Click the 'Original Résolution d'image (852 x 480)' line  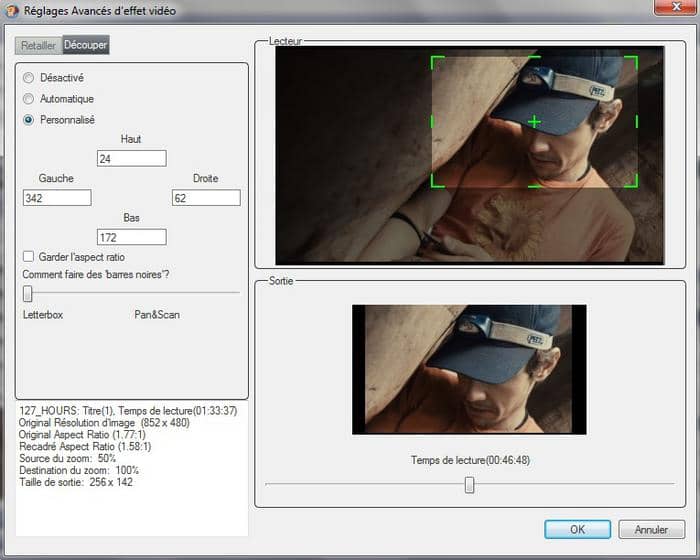[x=104, y=423]
